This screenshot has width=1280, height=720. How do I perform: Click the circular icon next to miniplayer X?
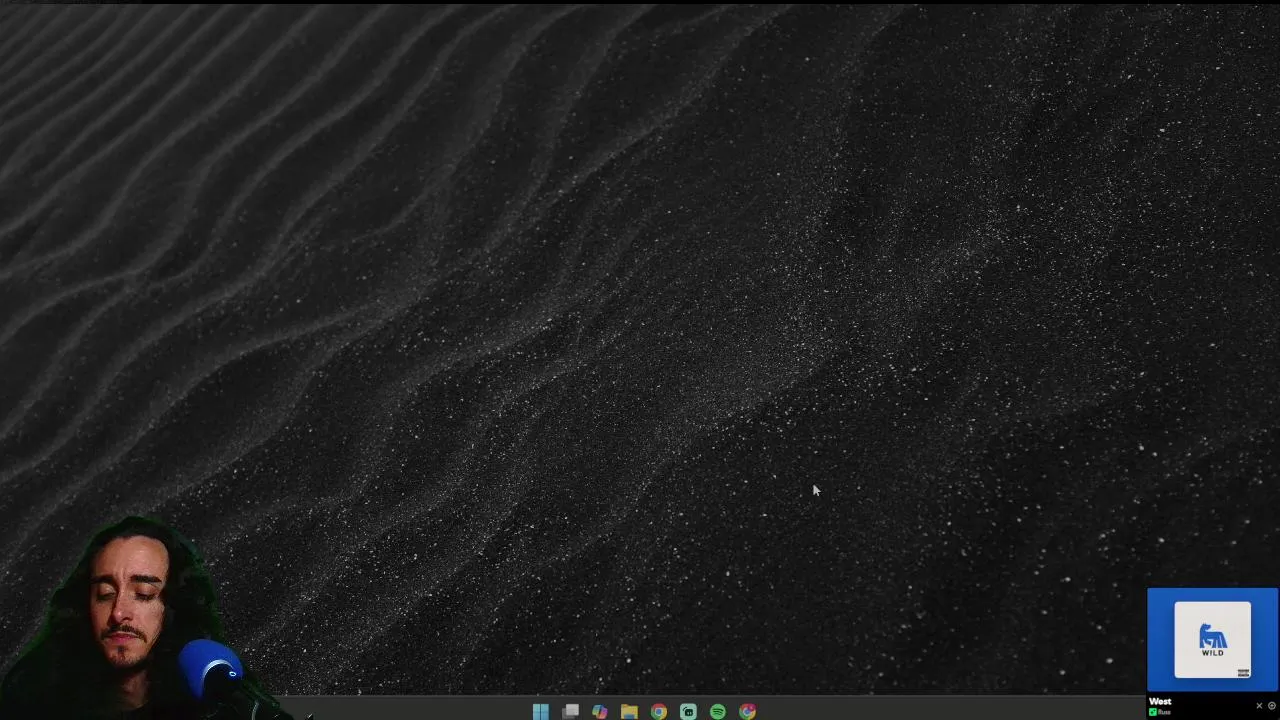(x=1272, y=706)
